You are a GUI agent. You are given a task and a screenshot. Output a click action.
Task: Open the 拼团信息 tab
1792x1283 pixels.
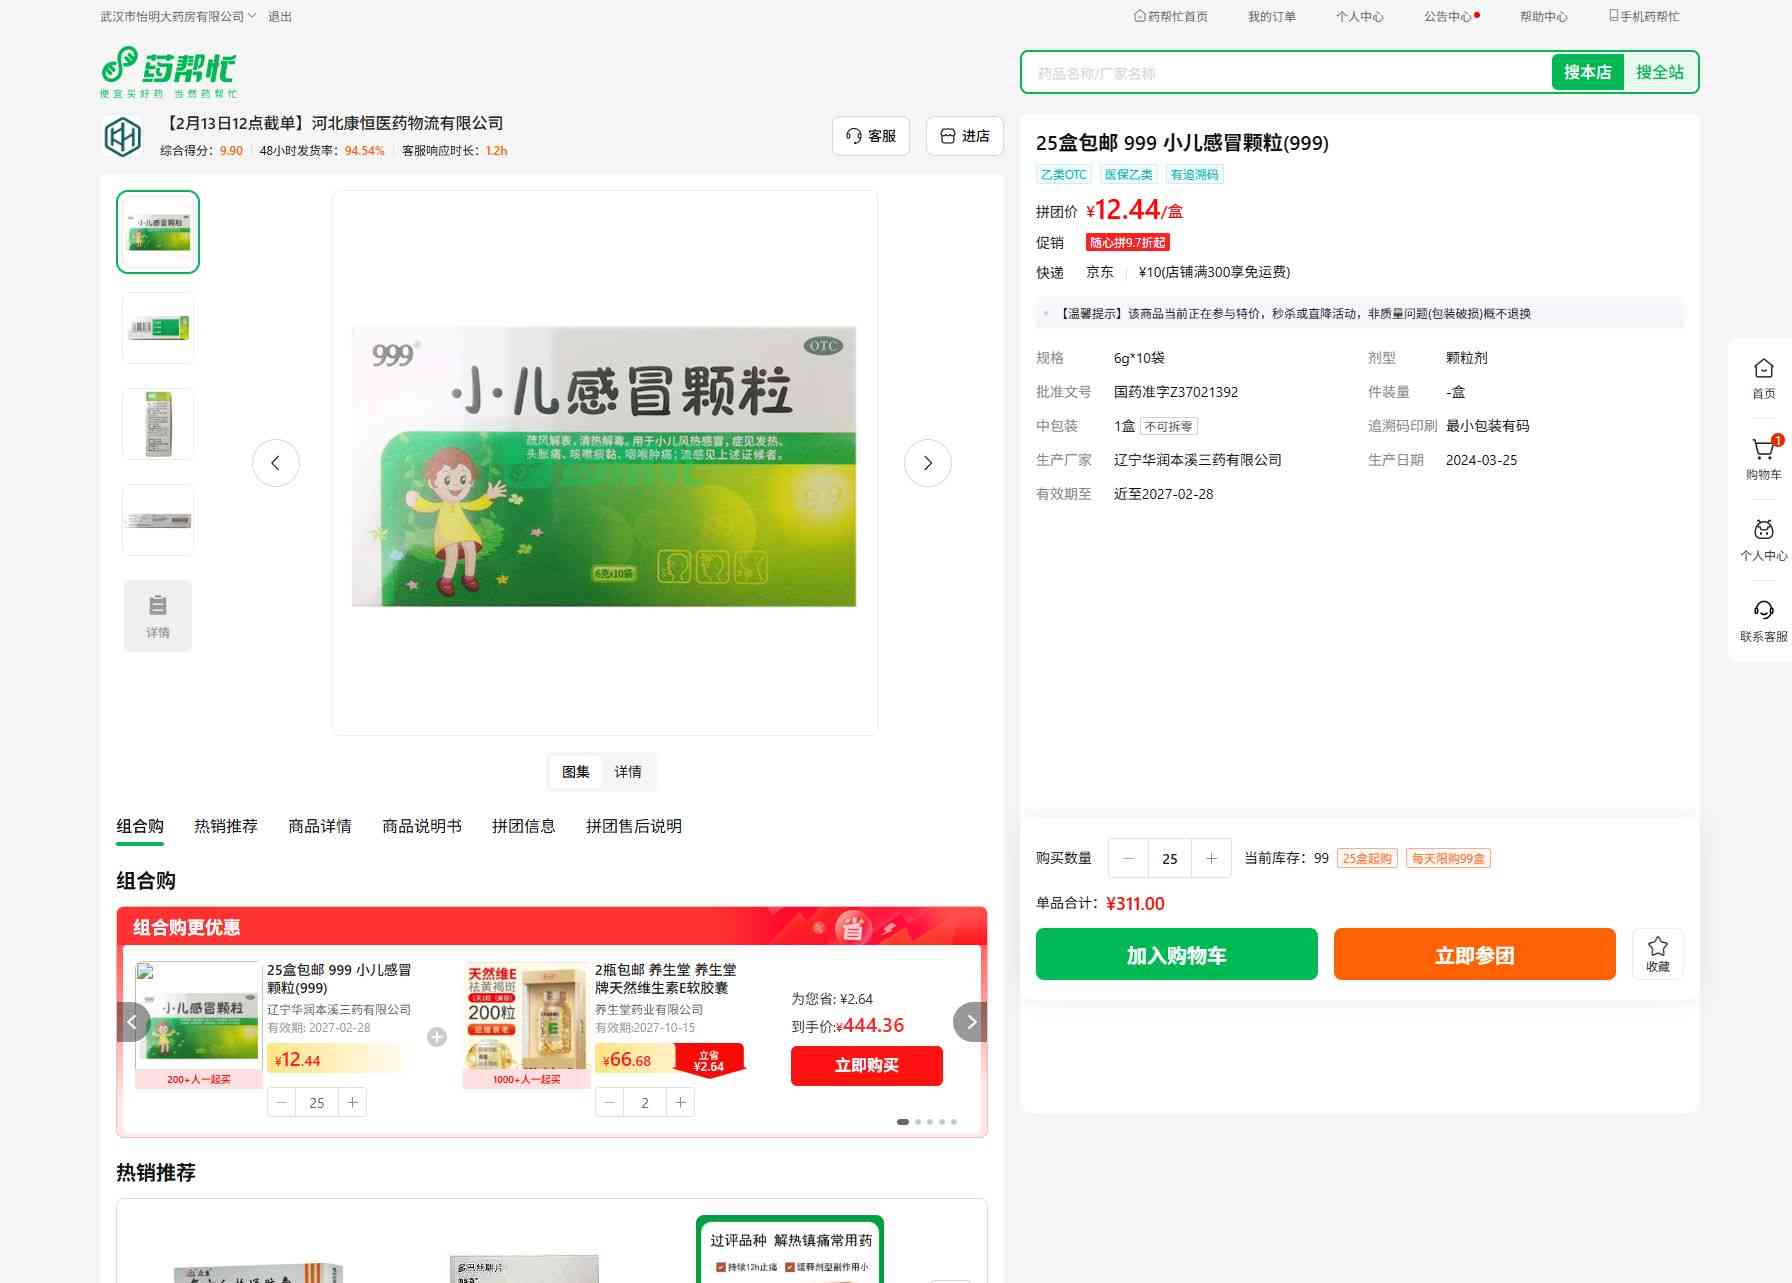[524, 826]
